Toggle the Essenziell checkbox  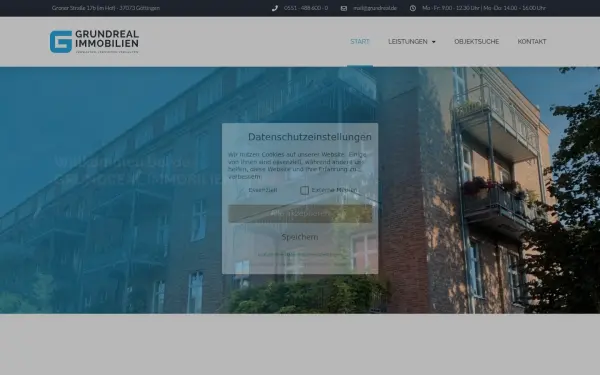click(x=241, y=190)
